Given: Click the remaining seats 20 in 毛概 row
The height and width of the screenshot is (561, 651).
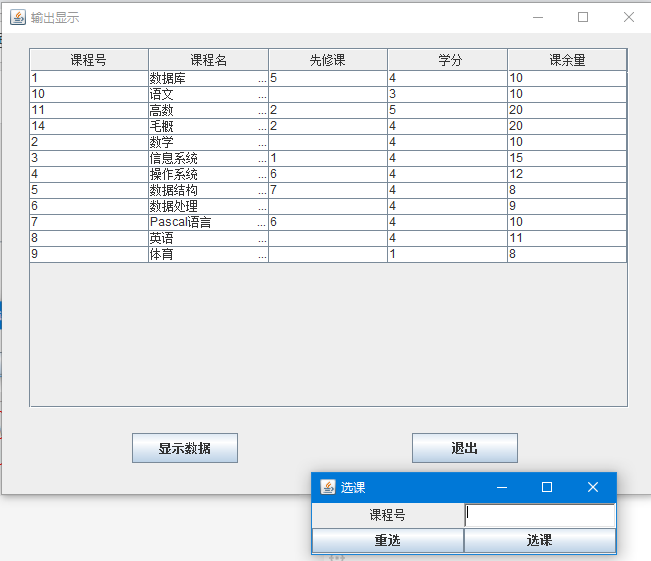Looking at the screenshot, I should [567, 126].
